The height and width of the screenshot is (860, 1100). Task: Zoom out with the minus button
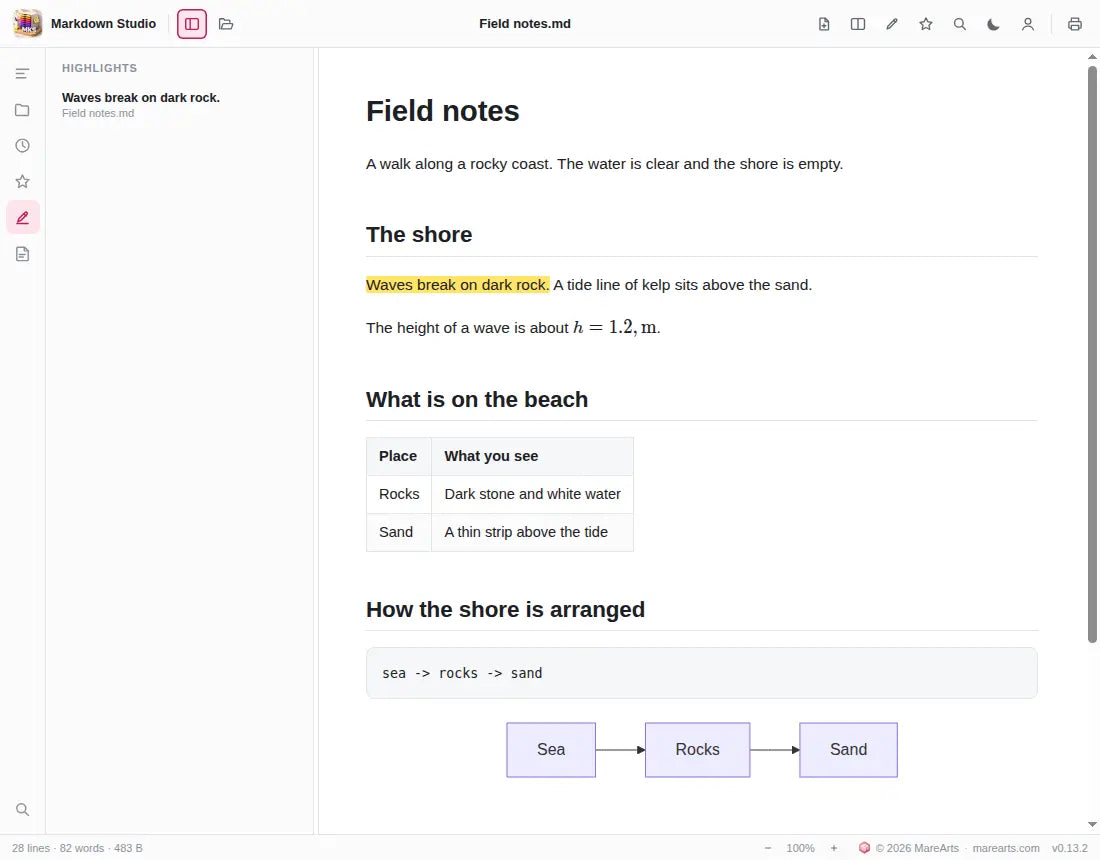point(767,848)
